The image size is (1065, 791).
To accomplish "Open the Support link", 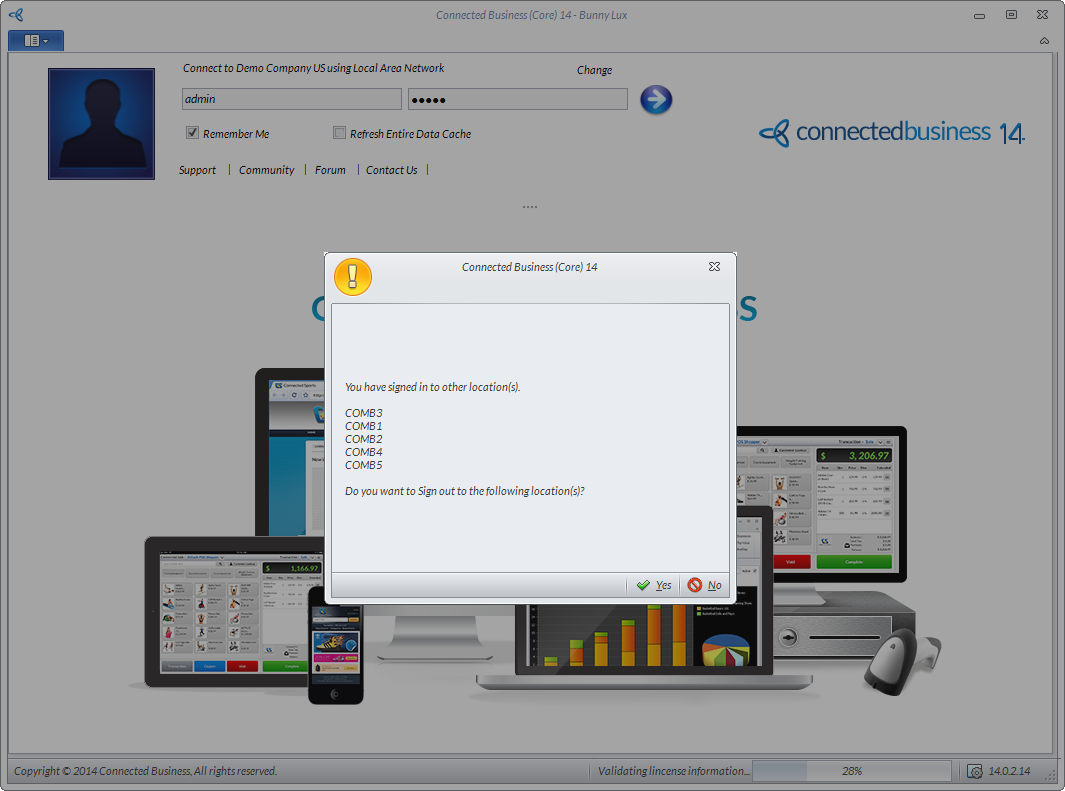I will [x=197, y=170].
